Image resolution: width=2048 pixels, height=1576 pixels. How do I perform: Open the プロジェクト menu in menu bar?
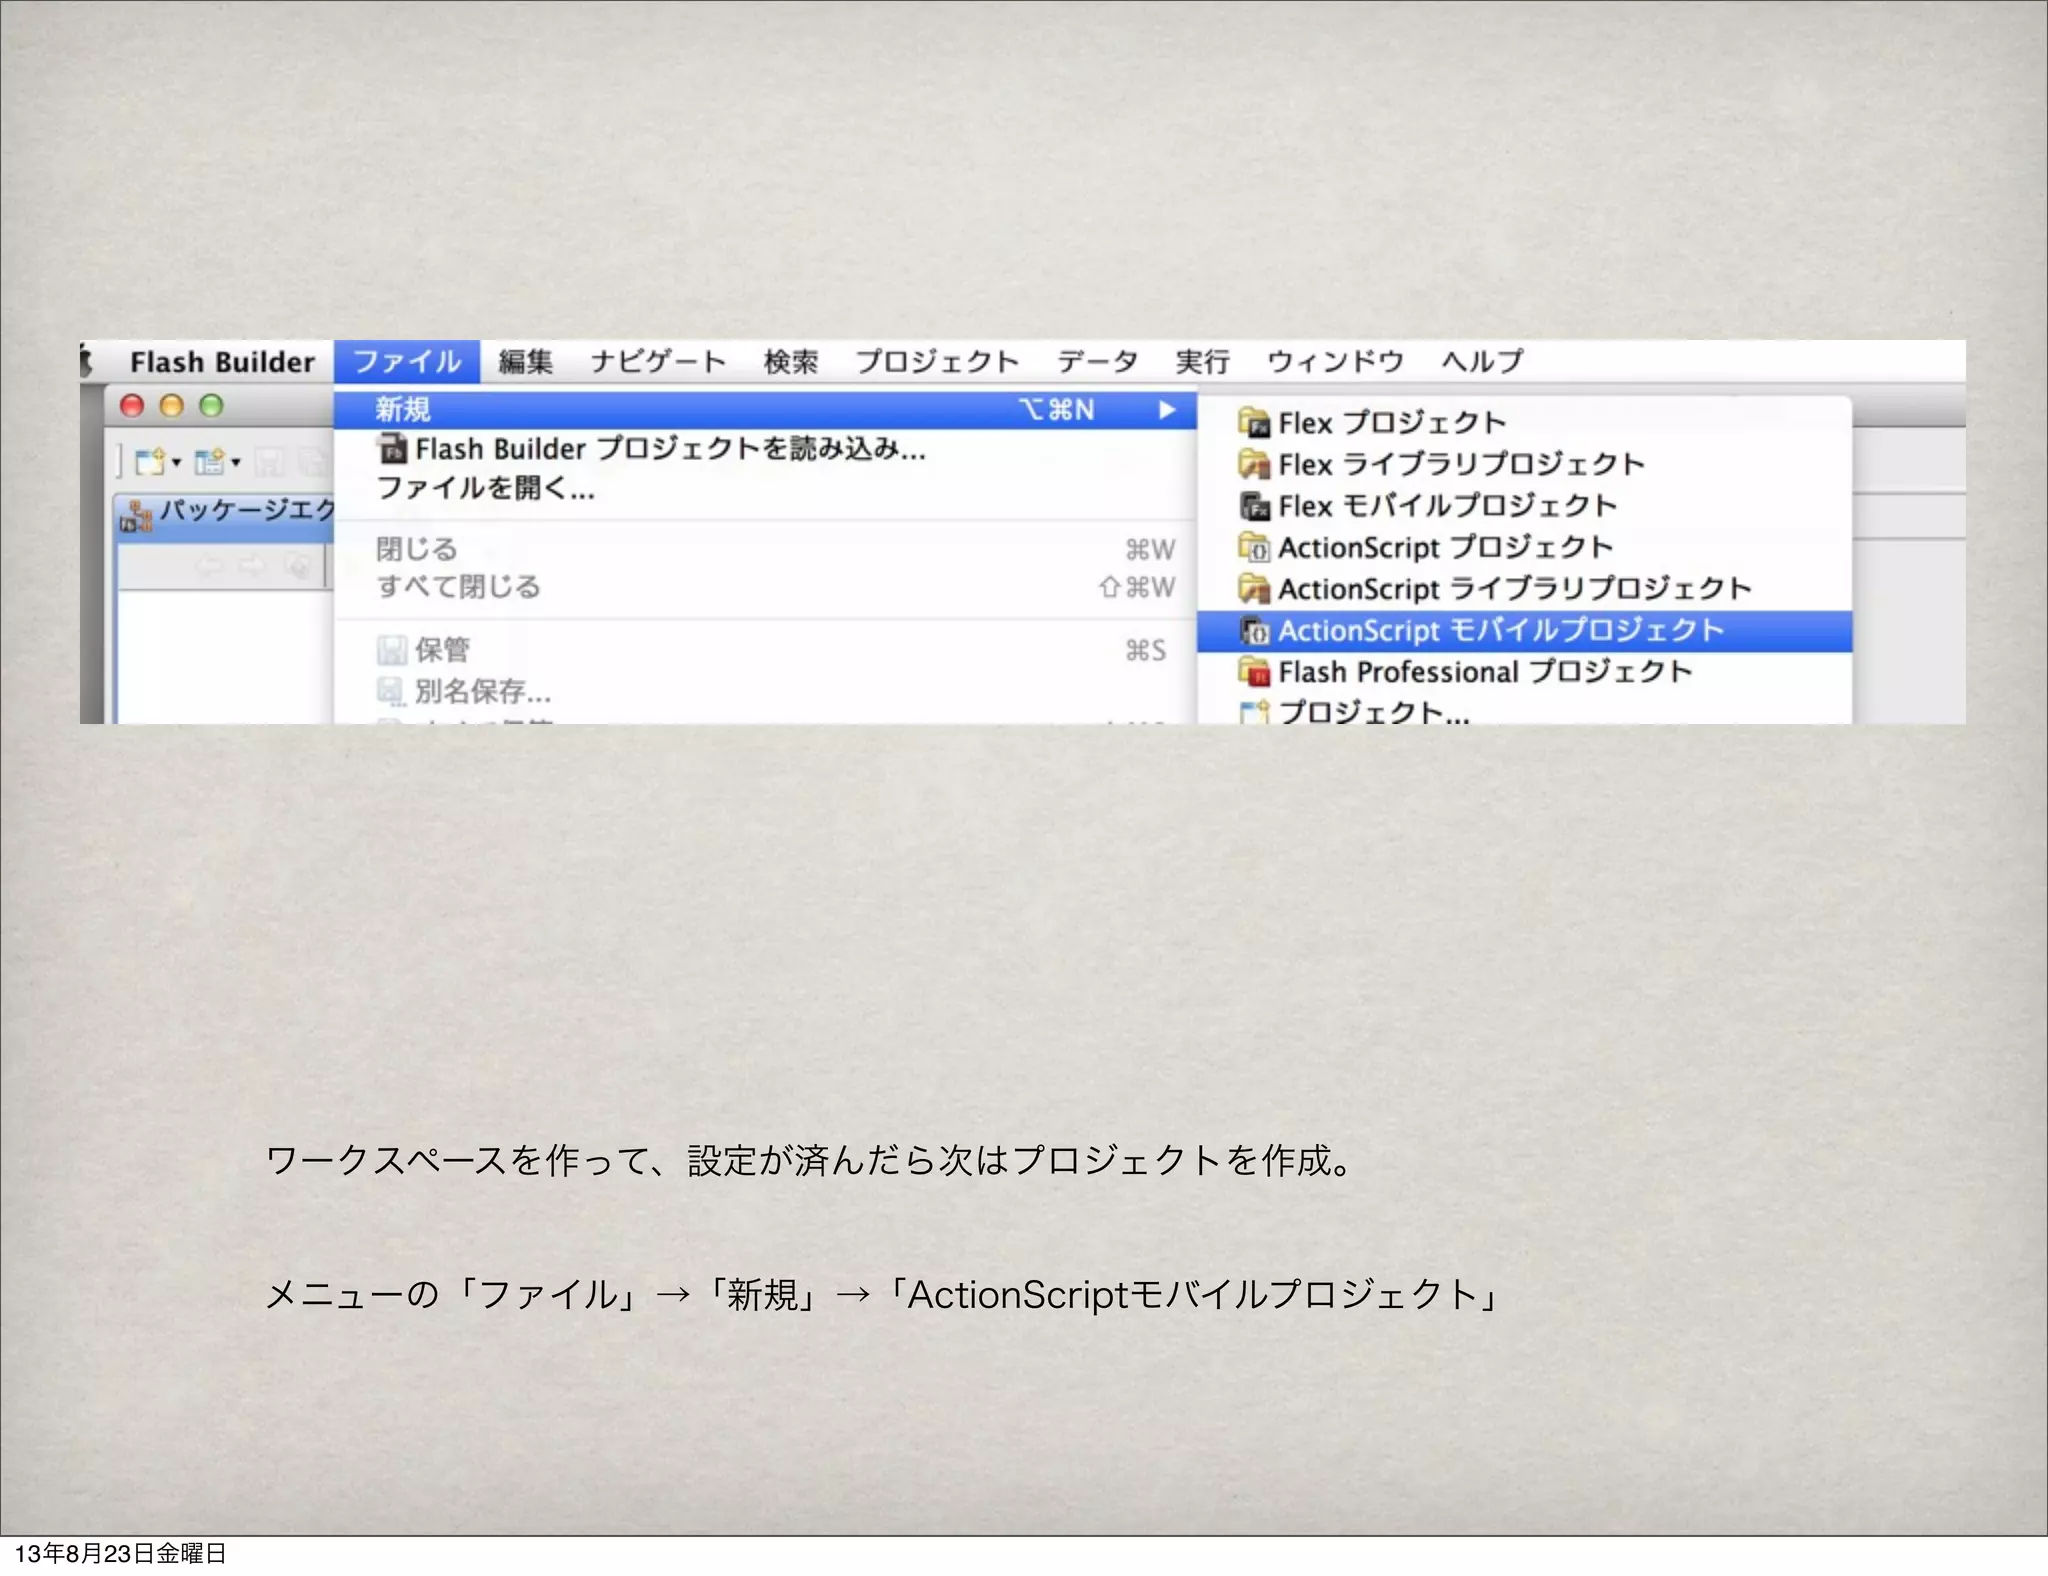(937, 361)
